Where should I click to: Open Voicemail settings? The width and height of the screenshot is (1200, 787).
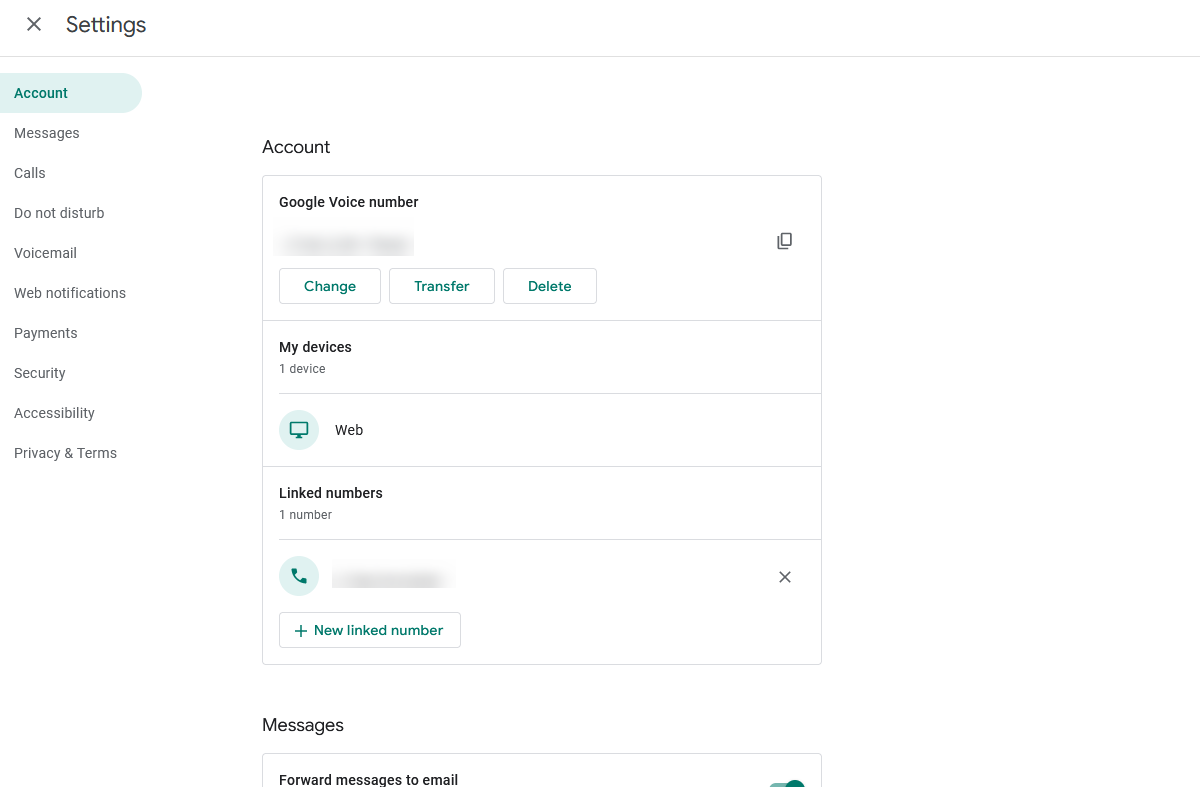coord(45,252)
